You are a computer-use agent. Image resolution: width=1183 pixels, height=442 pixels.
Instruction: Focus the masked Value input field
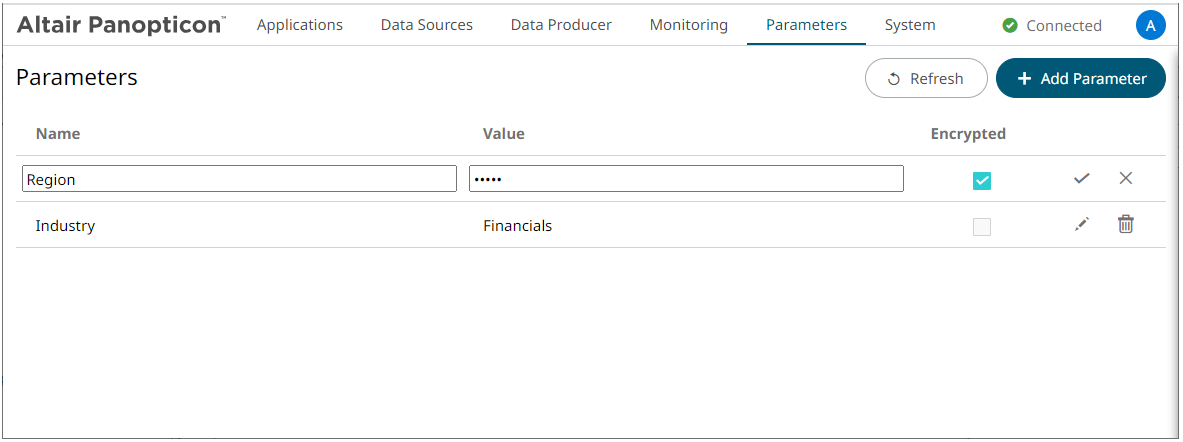[x=686, y=179]
